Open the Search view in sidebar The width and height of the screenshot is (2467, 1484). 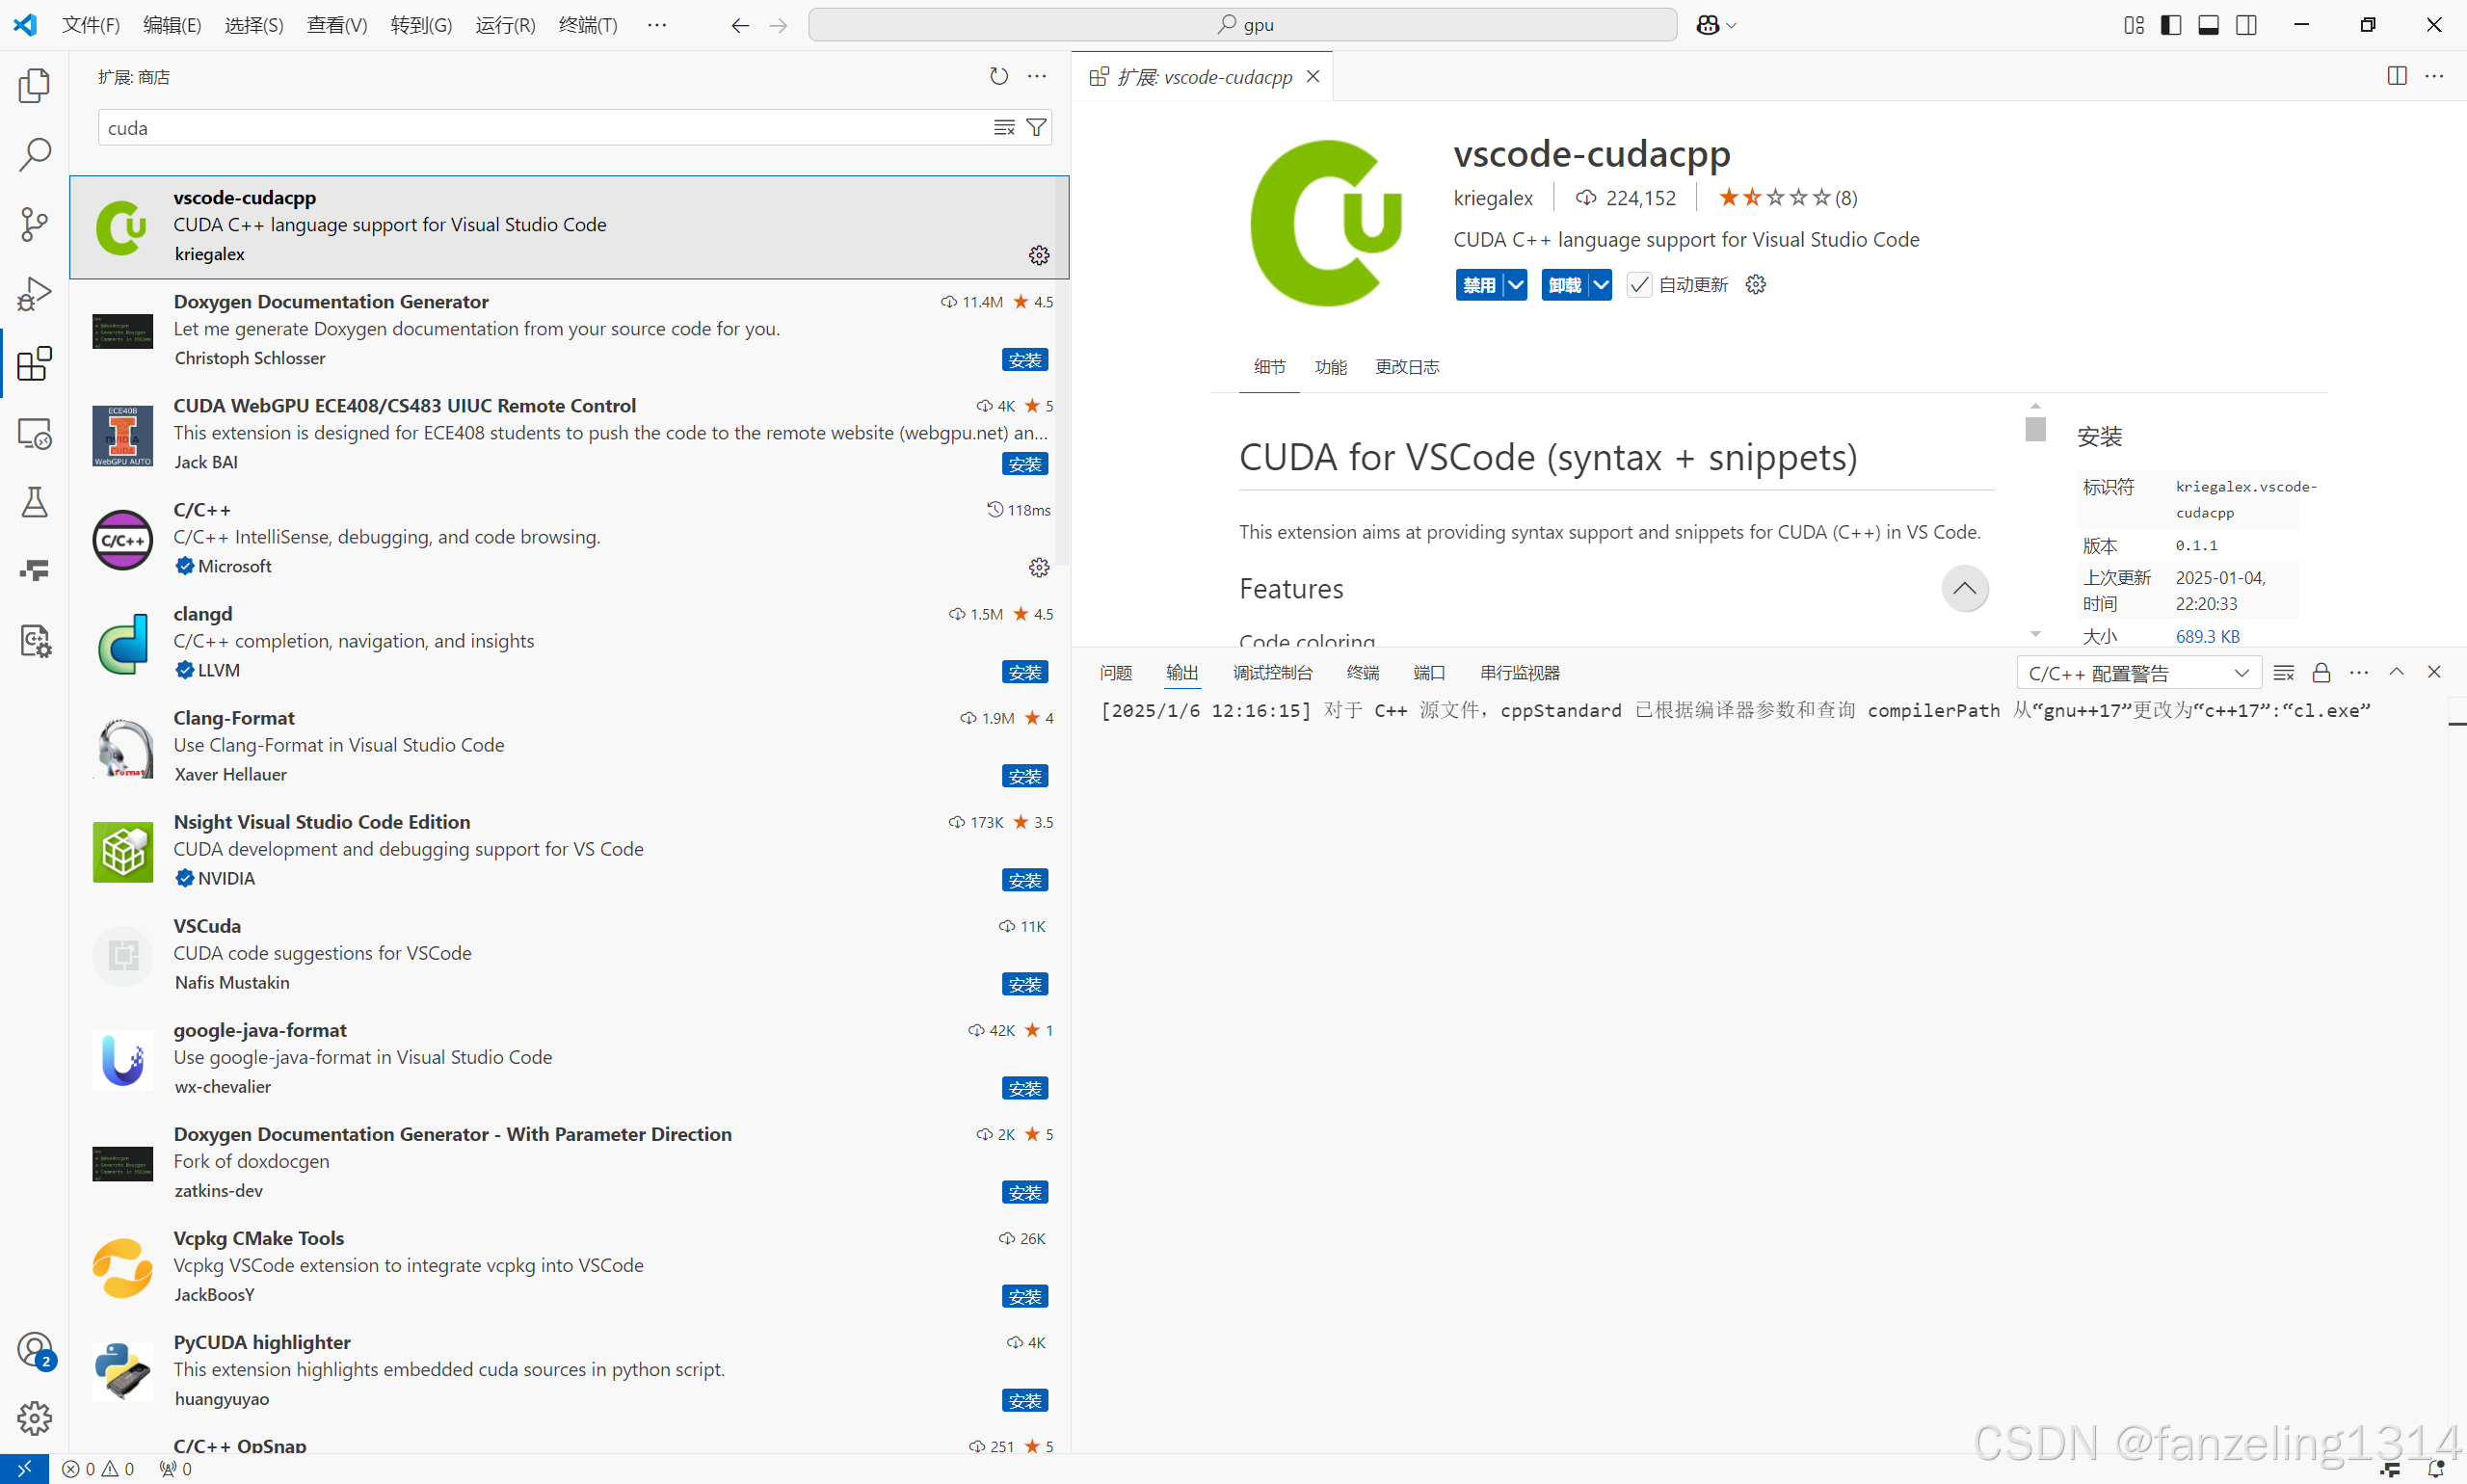[35, 155]
